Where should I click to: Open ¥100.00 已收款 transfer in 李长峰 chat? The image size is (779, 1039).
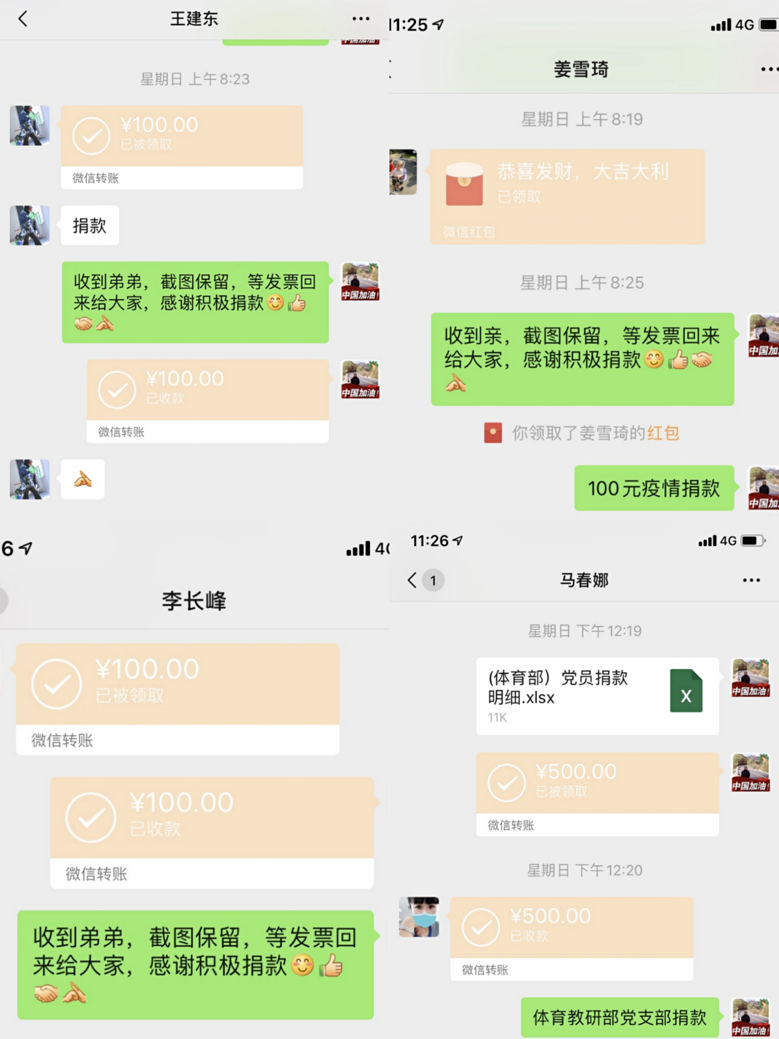pyautogui.click(x=212, y=833)
